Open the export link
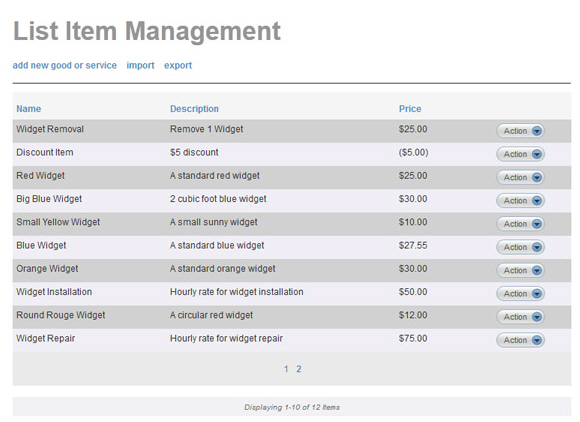 [178, 65]
